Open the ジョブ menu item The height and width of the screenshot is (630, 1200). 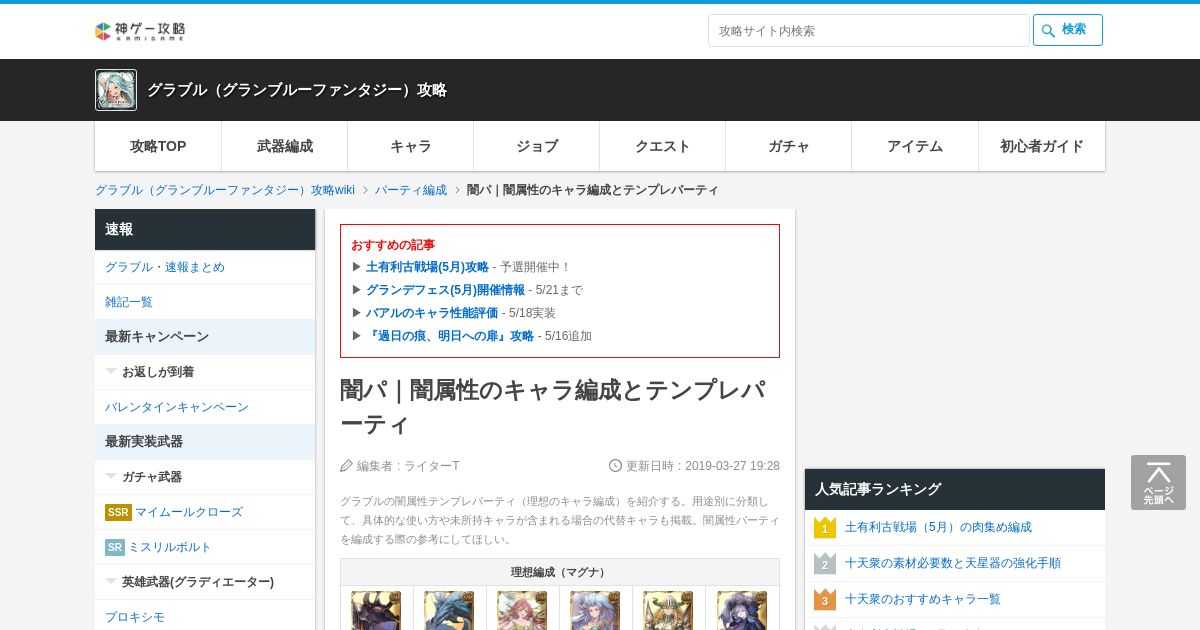(537, 146)
